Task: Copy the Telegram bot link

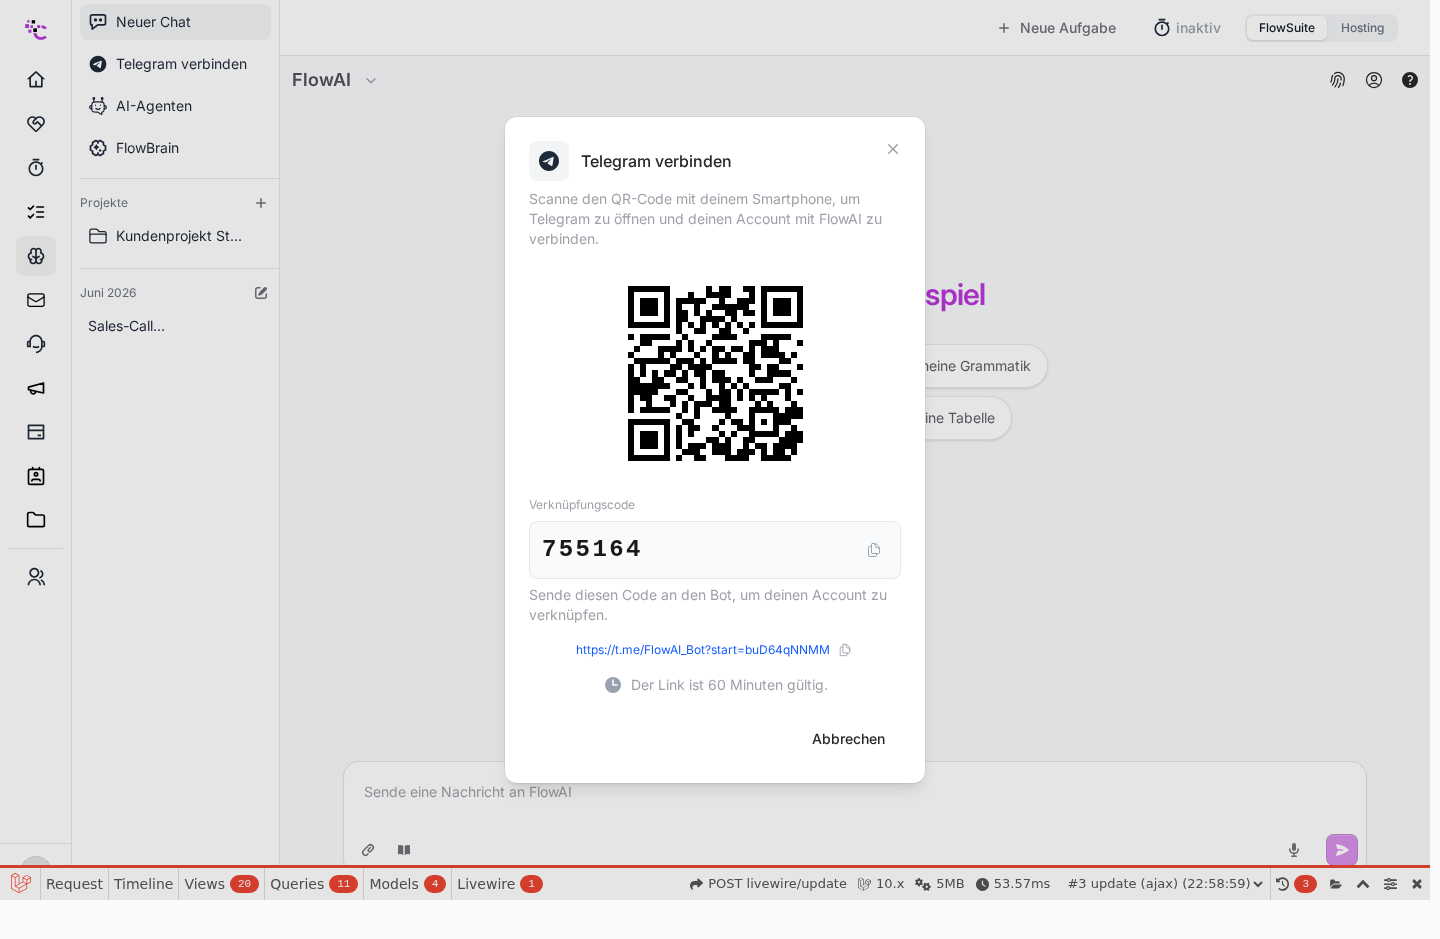Action: tap(845, 650)
